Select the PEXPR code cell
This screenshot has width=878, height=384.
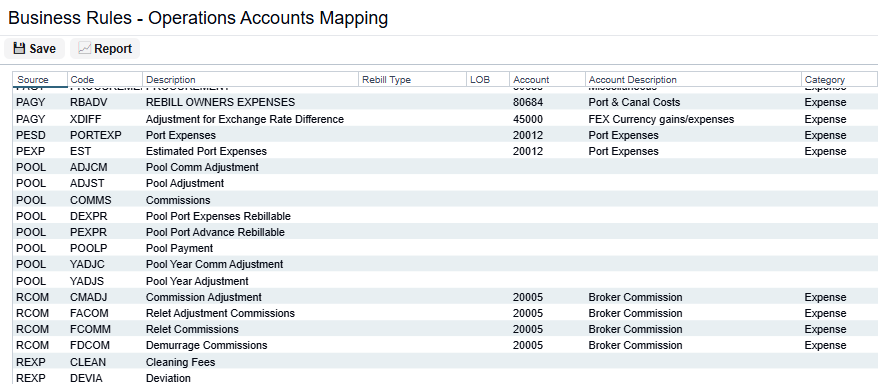pos(88,232)
